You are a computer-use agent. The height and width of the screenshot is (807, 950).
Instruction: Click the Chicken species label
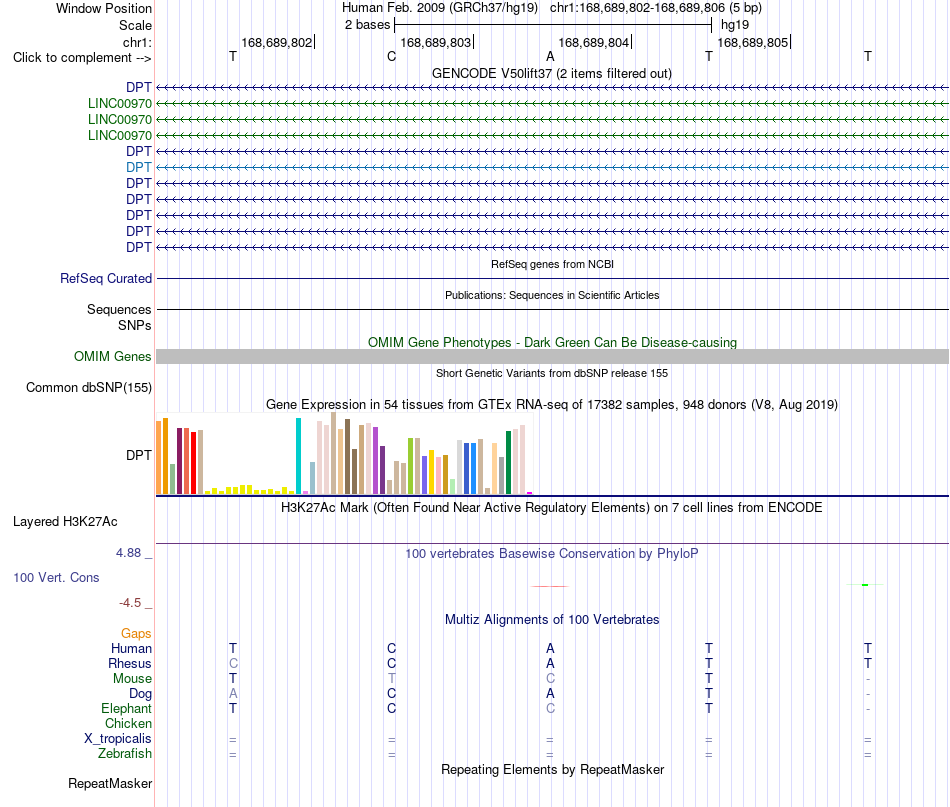pyautogui.click(x=128, y=723)
